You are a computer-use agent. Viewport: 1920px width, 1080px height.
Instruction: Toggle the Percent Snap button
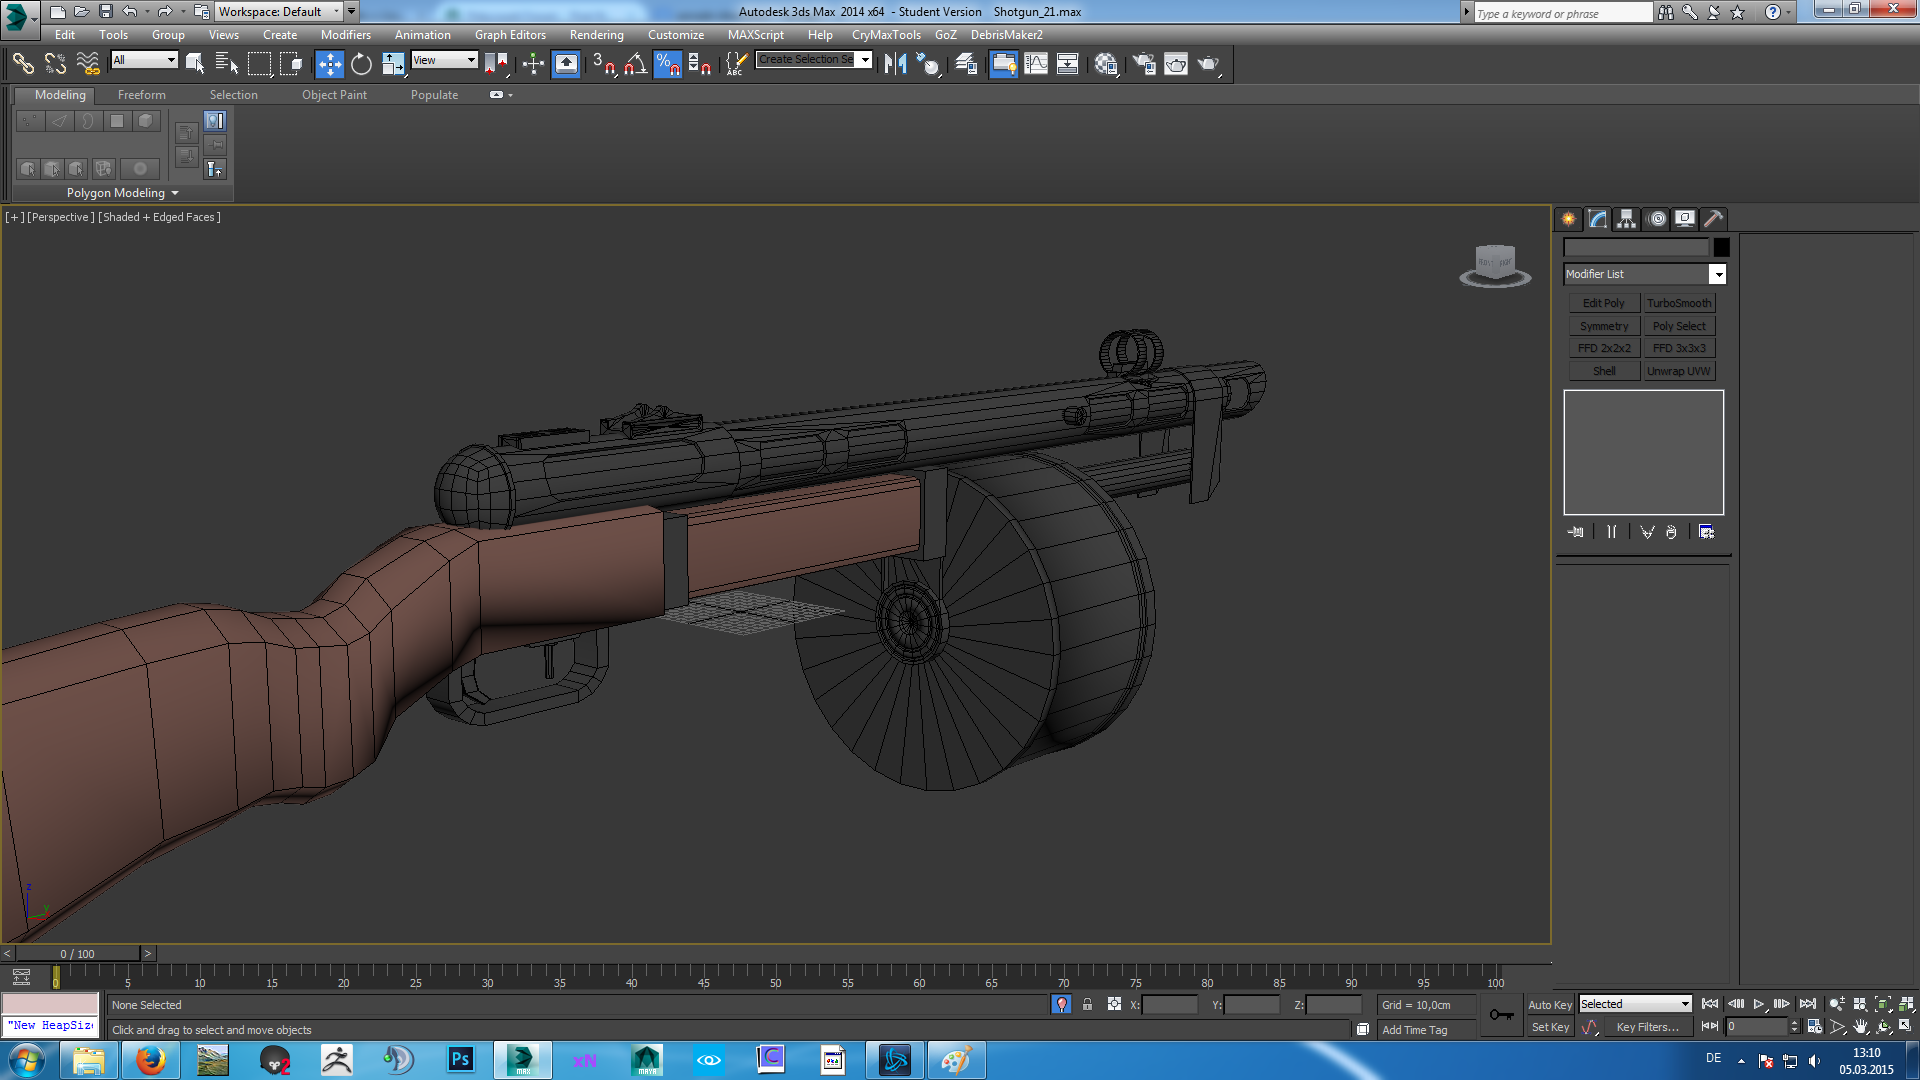tap(667, 64)
